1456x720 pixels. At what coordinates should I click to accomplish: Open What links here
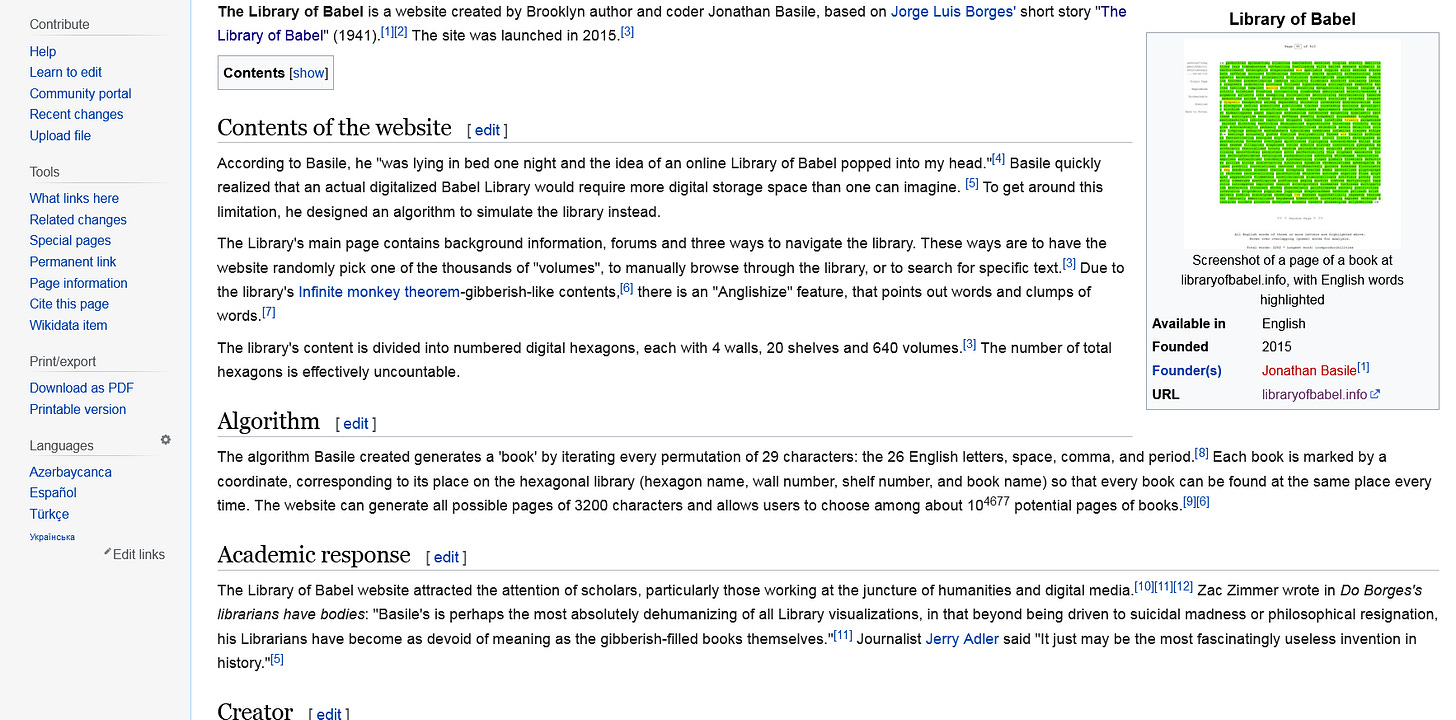(74, 198)
